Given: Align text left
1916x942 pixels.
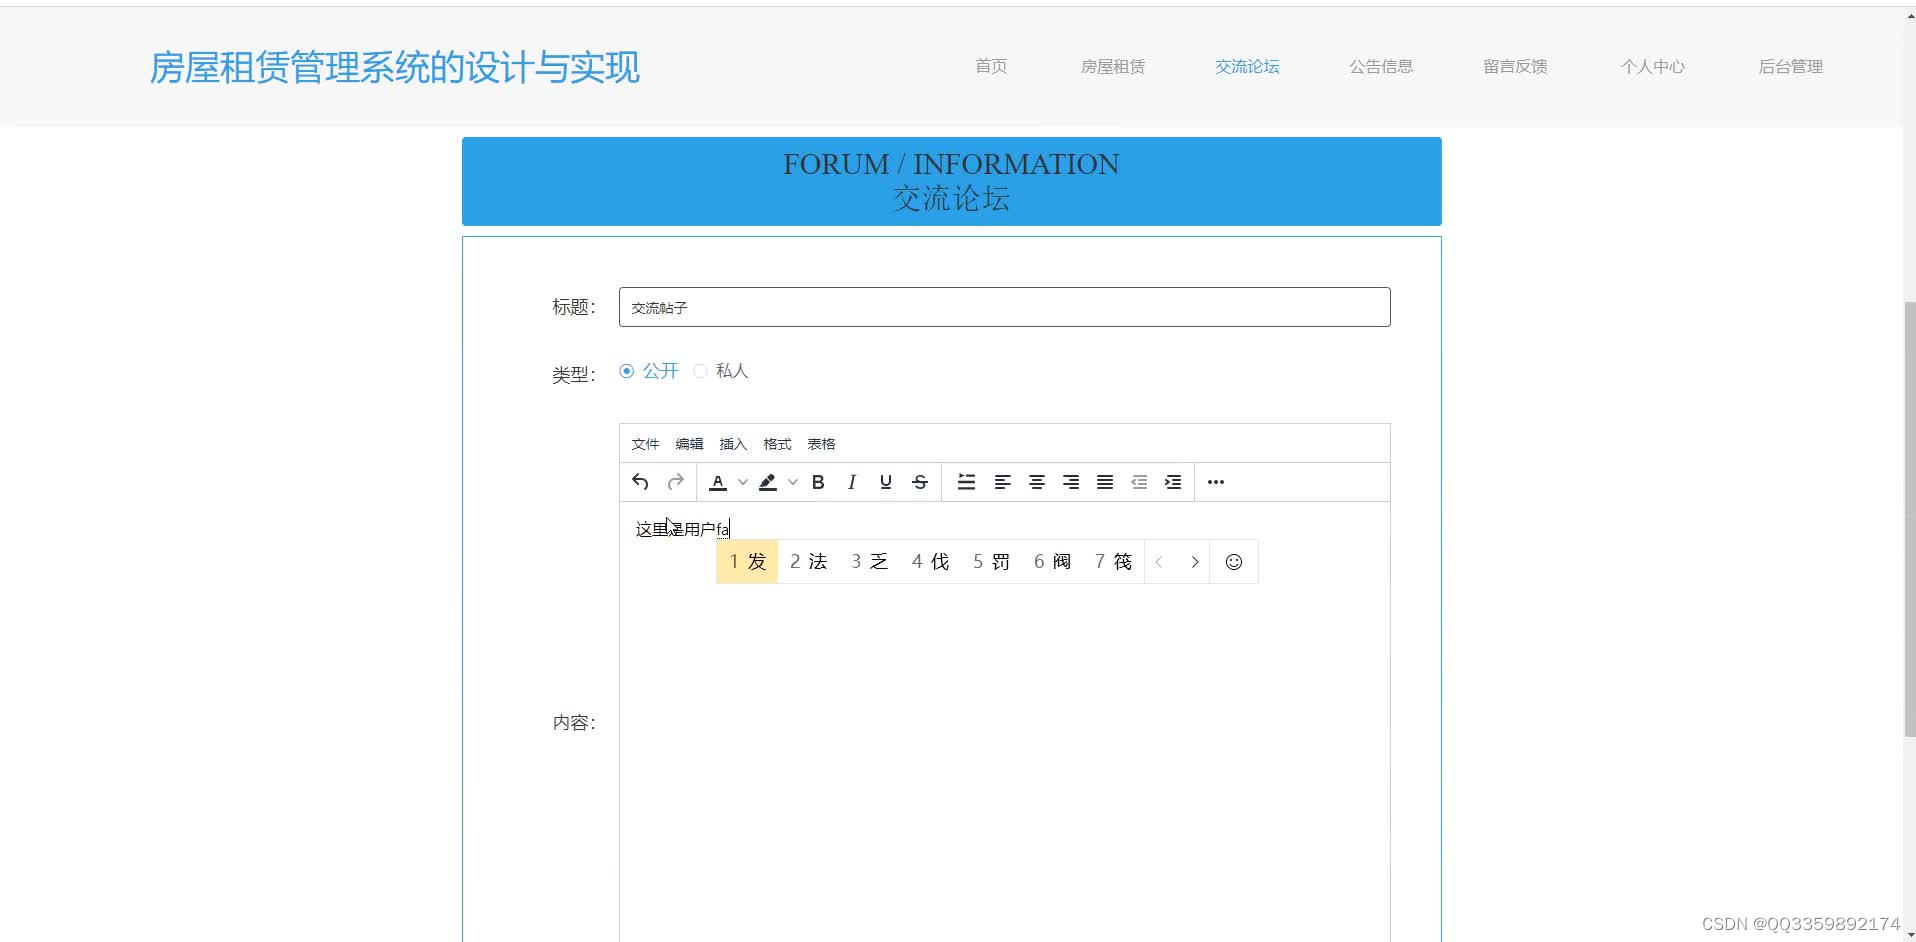Looking at the screenshot, I should (1002, 482).
